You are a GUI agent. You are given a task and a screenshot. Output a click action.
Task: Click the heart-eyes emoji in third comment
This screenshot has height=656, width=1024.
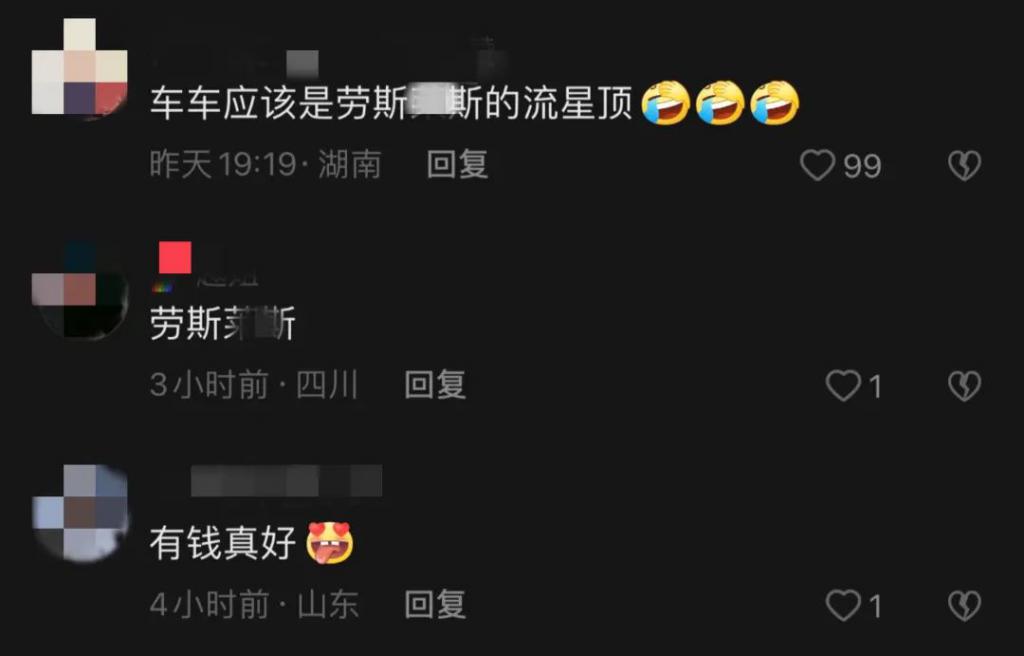point(330,544)
